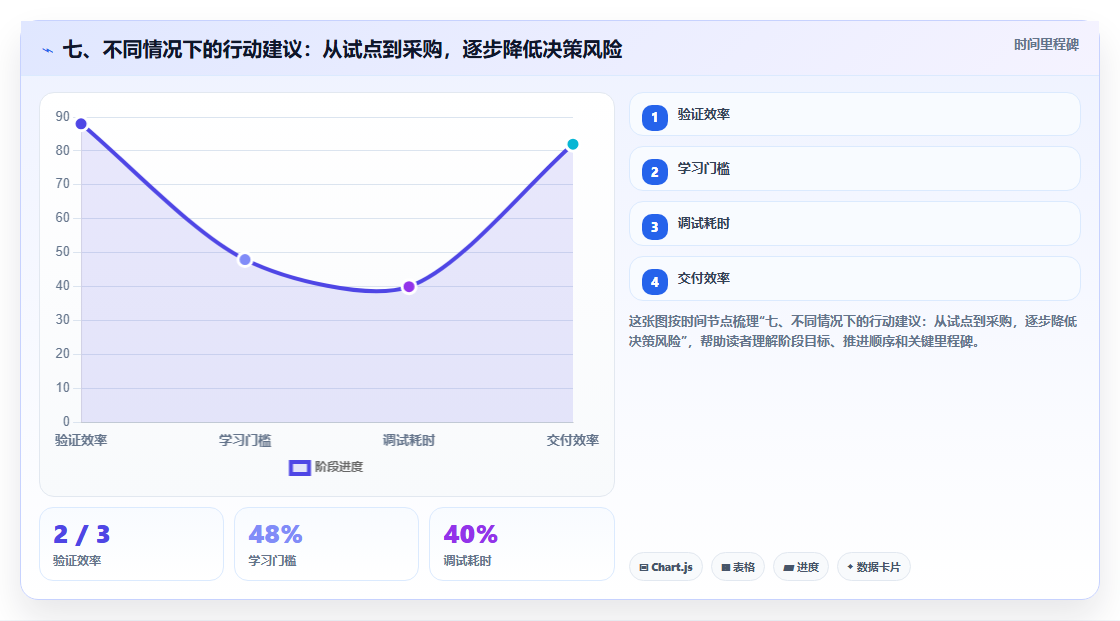The image size is (1120, 621).
Task: Click the numbered badge 4 beside 交付效率
Action: tap(654, 282)
